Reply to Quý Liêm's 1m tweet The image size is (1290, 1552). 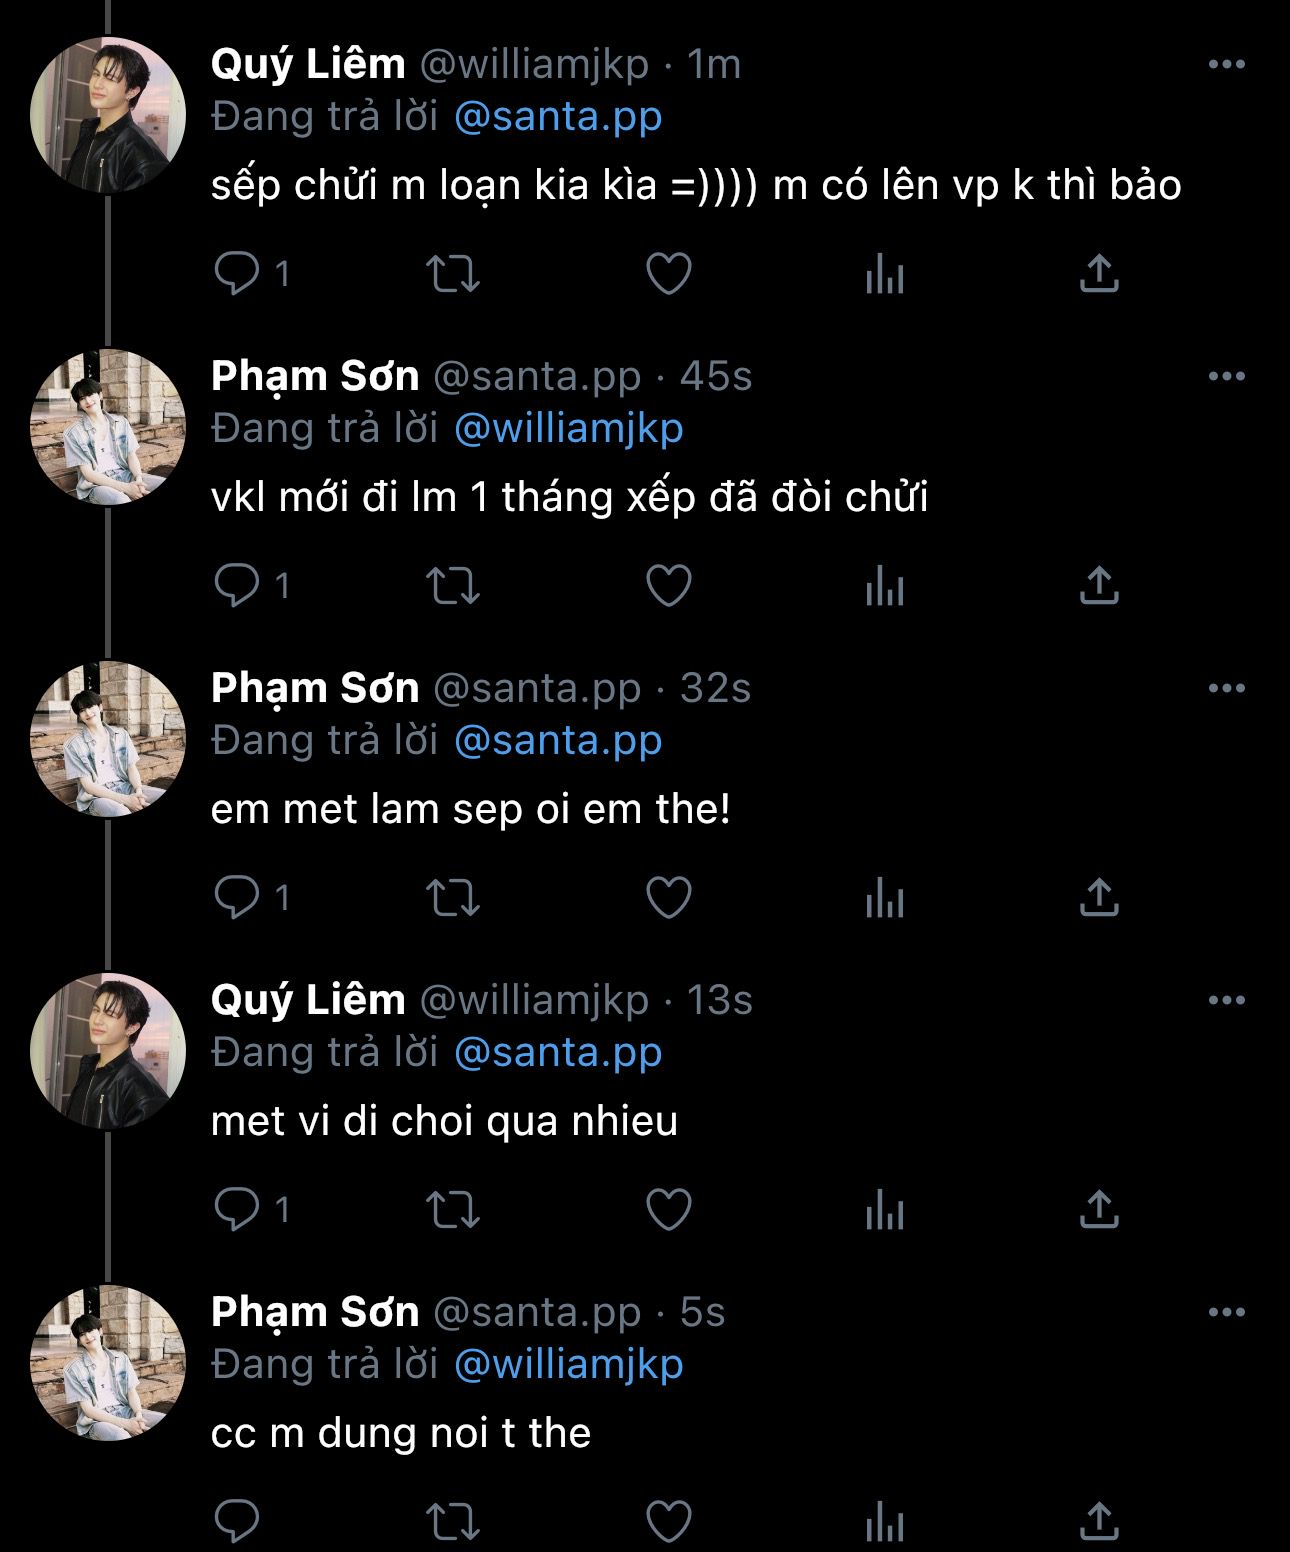237,273
